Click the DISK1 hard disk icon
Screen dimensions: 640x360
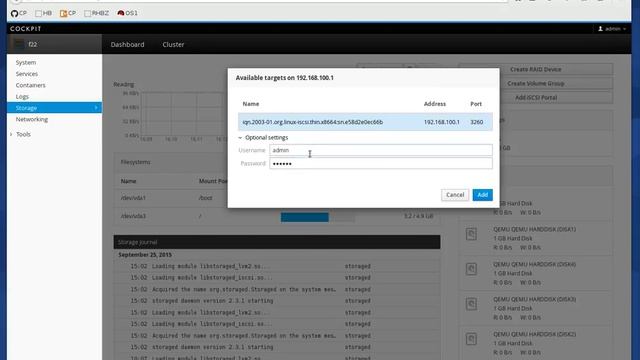[471, 234]
